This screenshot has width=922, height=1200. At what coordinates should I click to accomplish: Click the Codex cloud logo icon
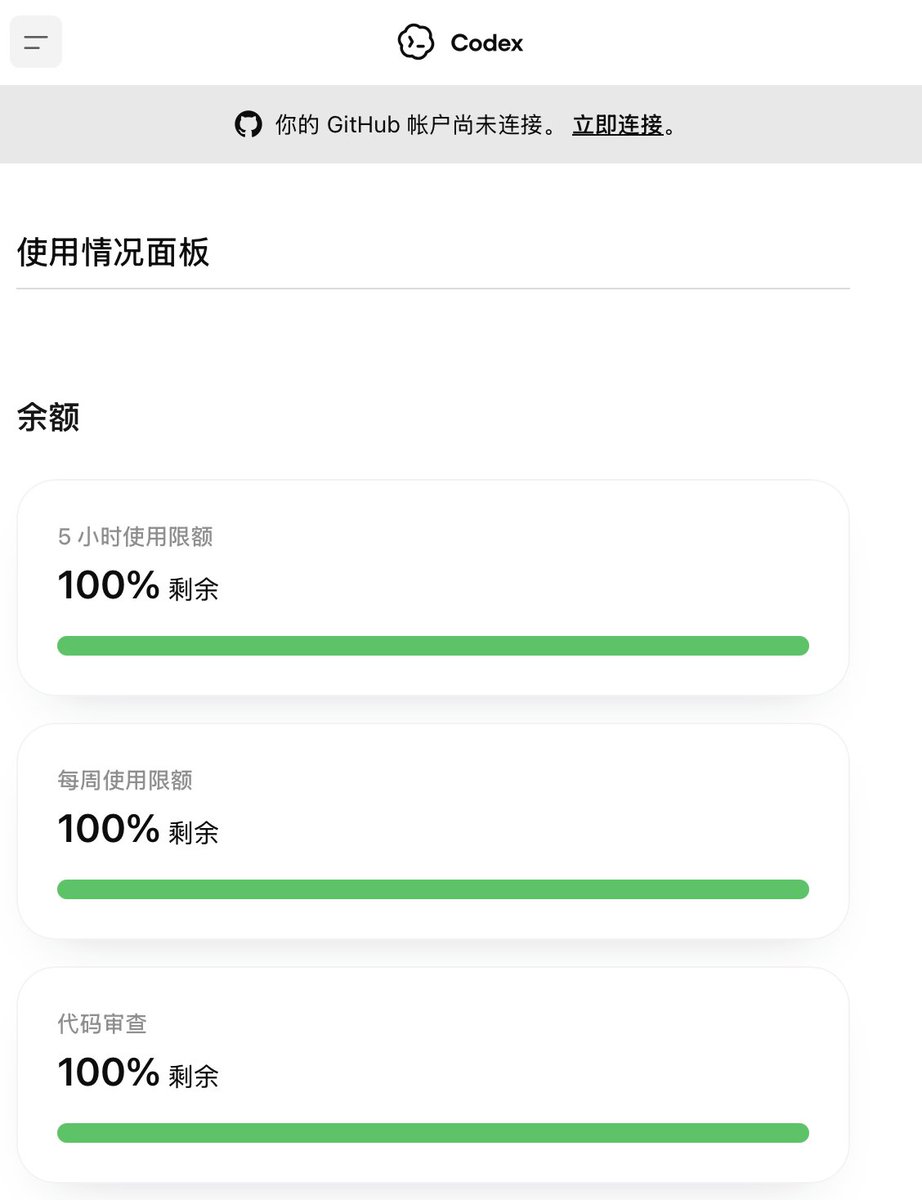416,42
